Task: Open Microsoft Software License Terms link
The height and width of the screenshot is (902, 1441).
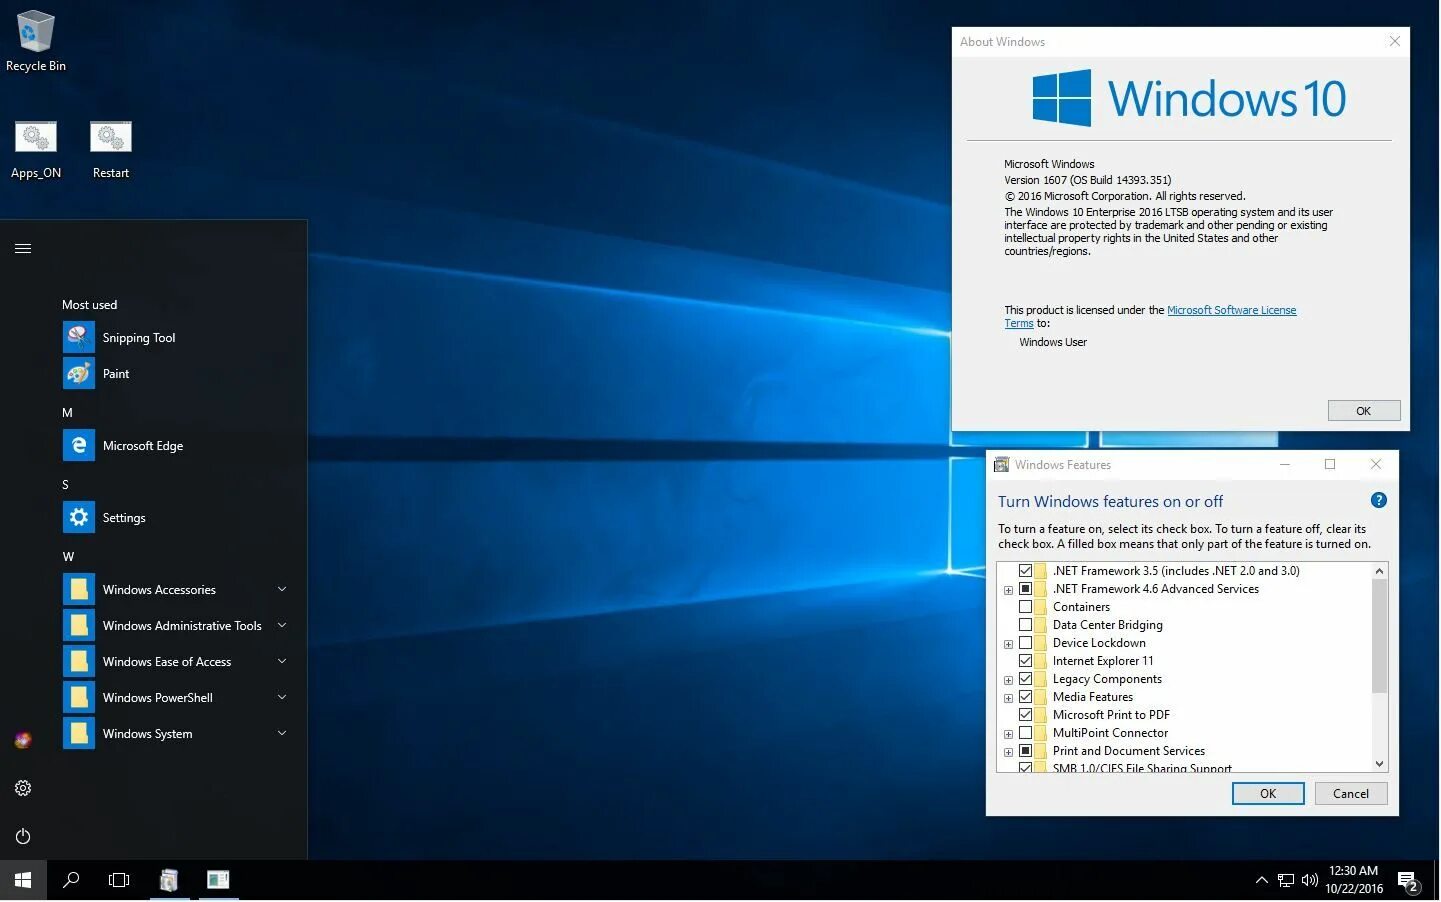Action: (1231, 310)
